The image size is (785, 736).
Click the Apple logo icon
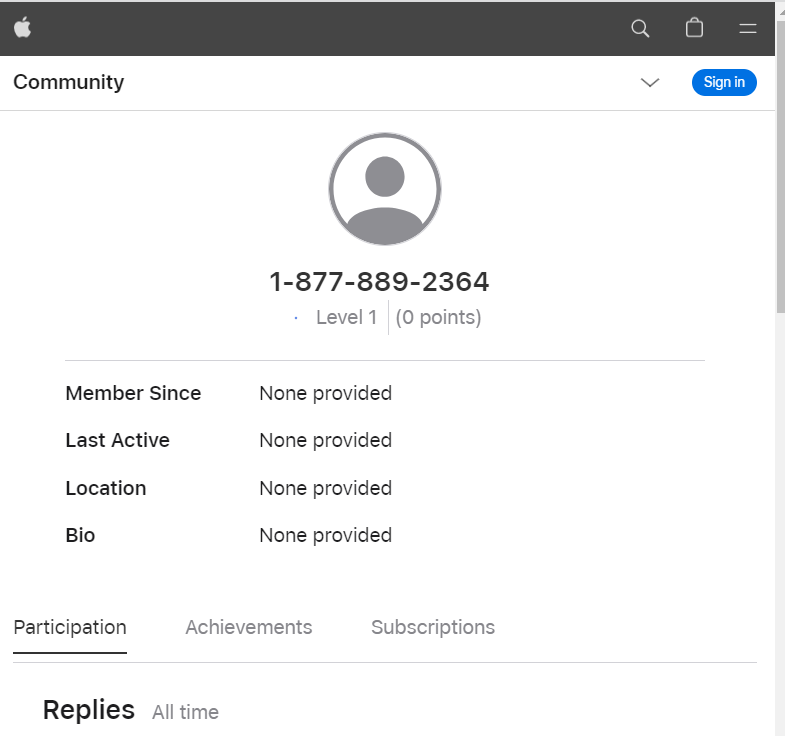click(23, 28)
